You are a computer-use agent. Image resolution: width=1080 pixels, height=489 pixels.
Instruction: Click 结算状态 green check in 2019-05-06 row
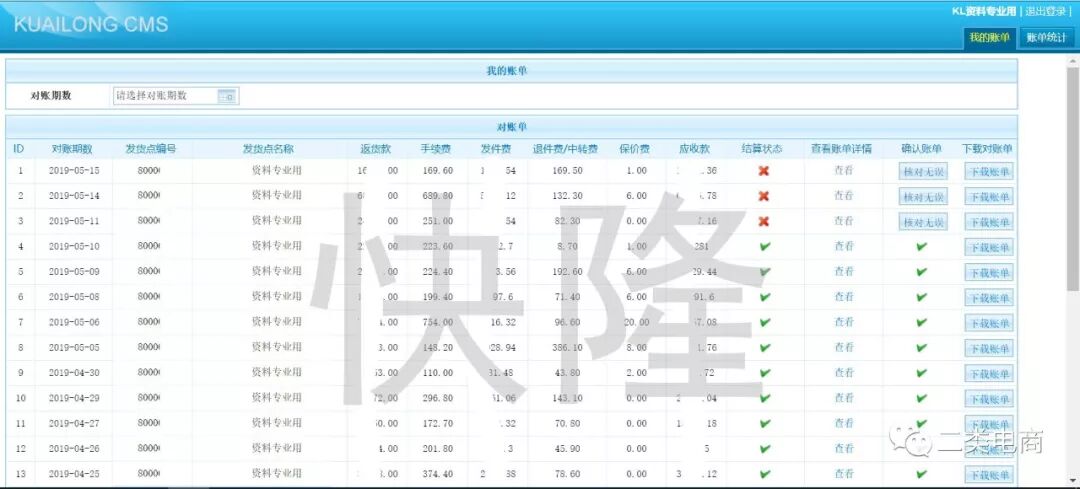tap(765, 322)
